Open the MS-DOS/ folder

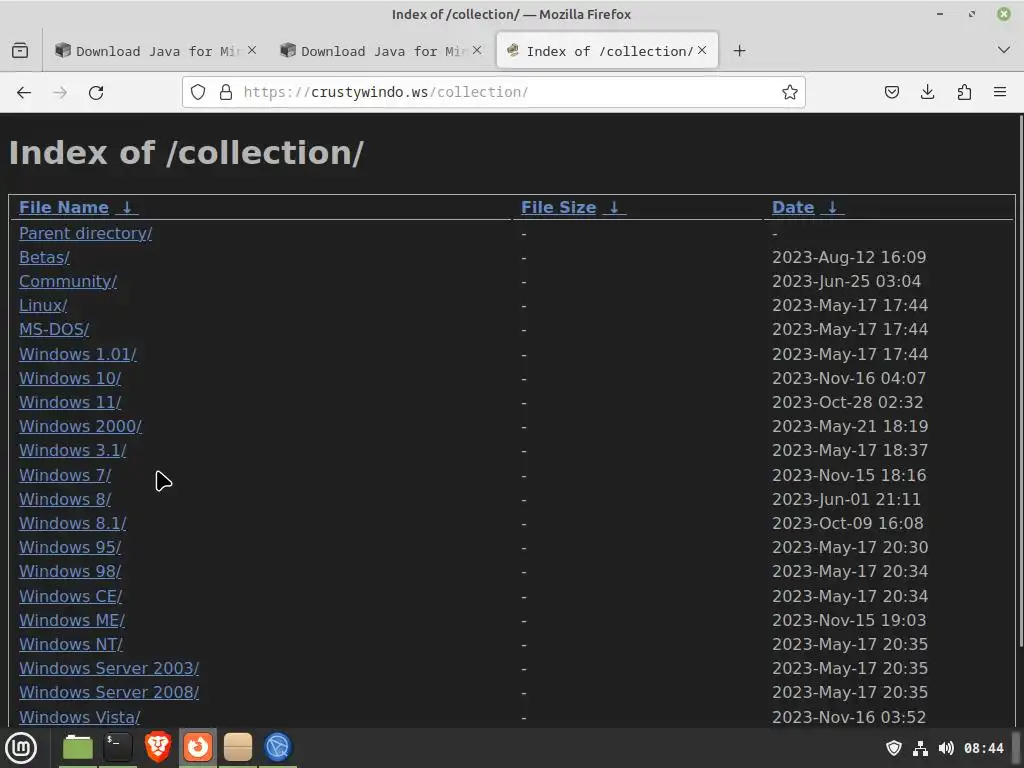tap(54, 329)
